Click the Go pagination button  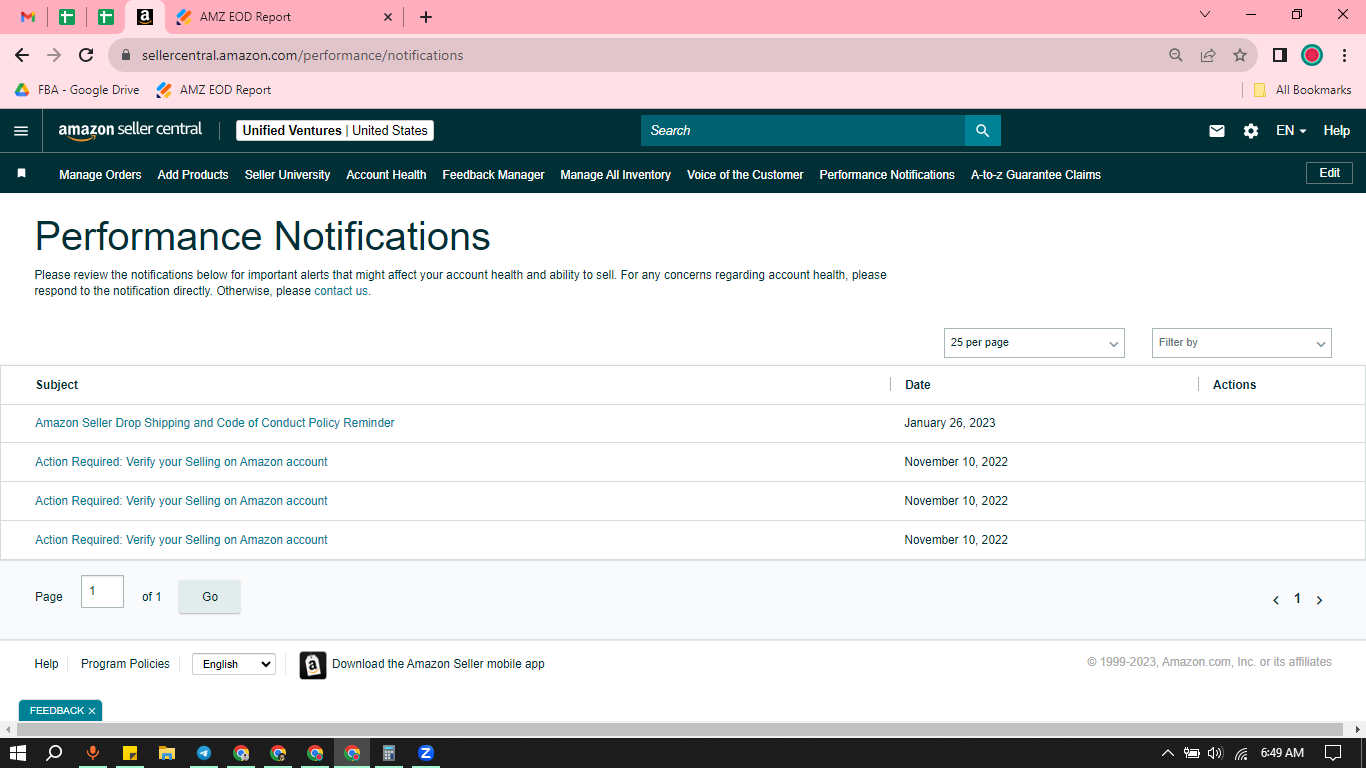click(209, 597)
